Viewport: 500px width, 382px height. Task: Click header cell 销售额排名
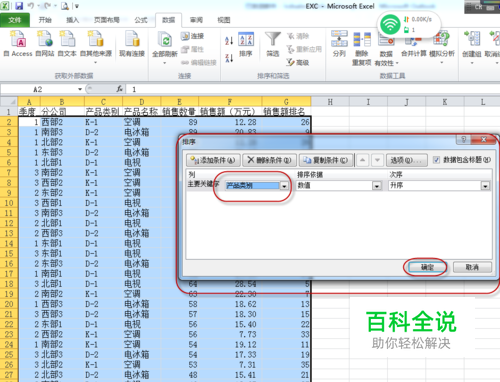point(286,111)
